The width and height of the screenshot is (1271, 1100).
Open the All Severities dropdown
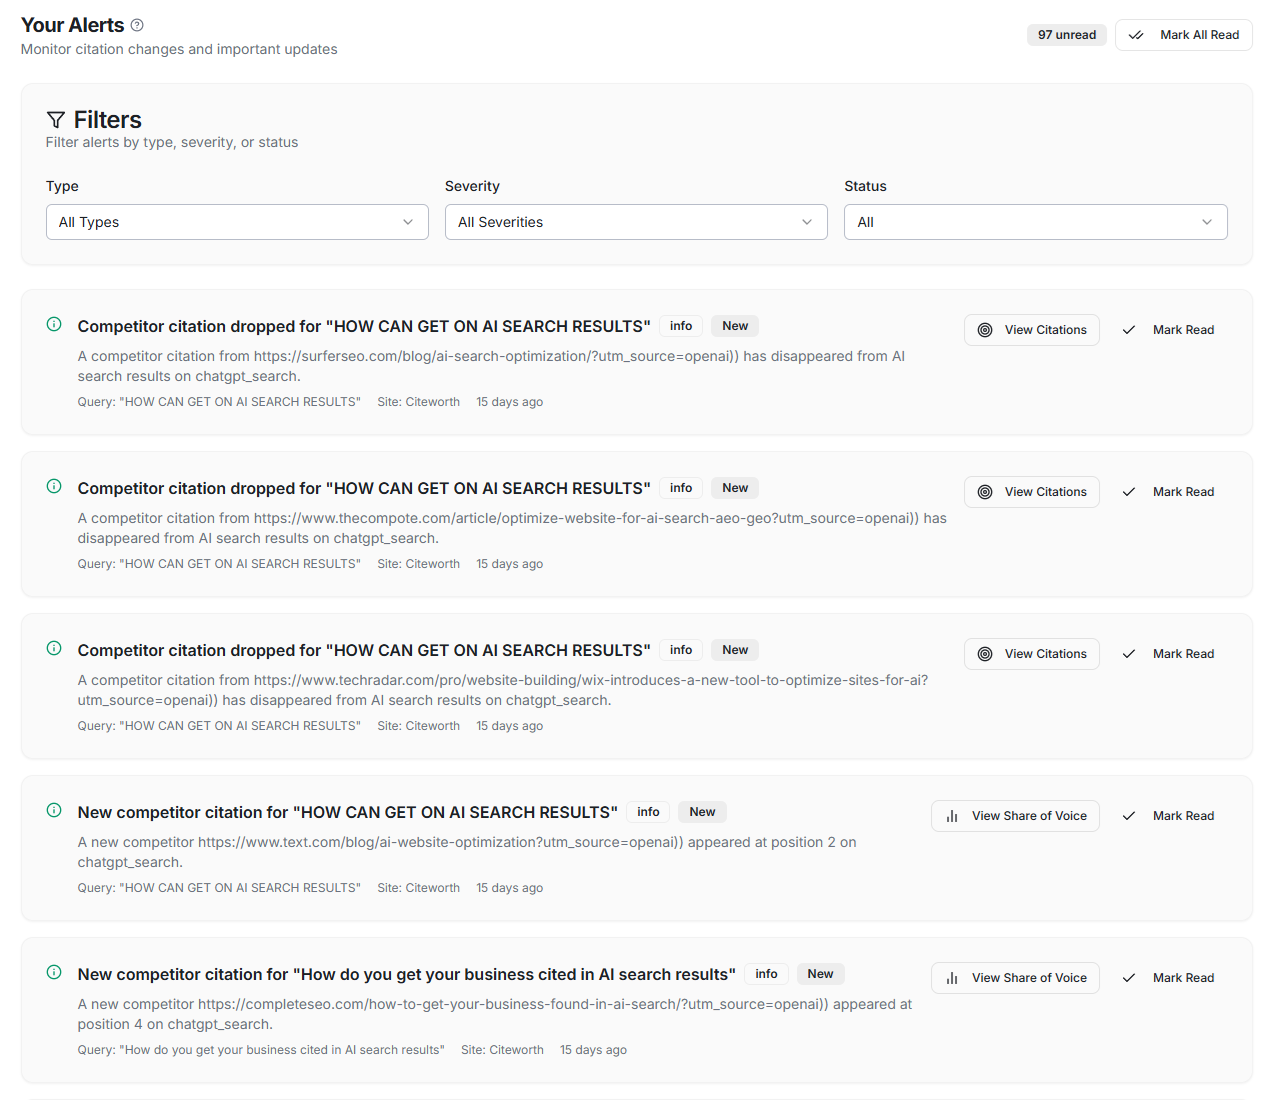coord(636,222)
